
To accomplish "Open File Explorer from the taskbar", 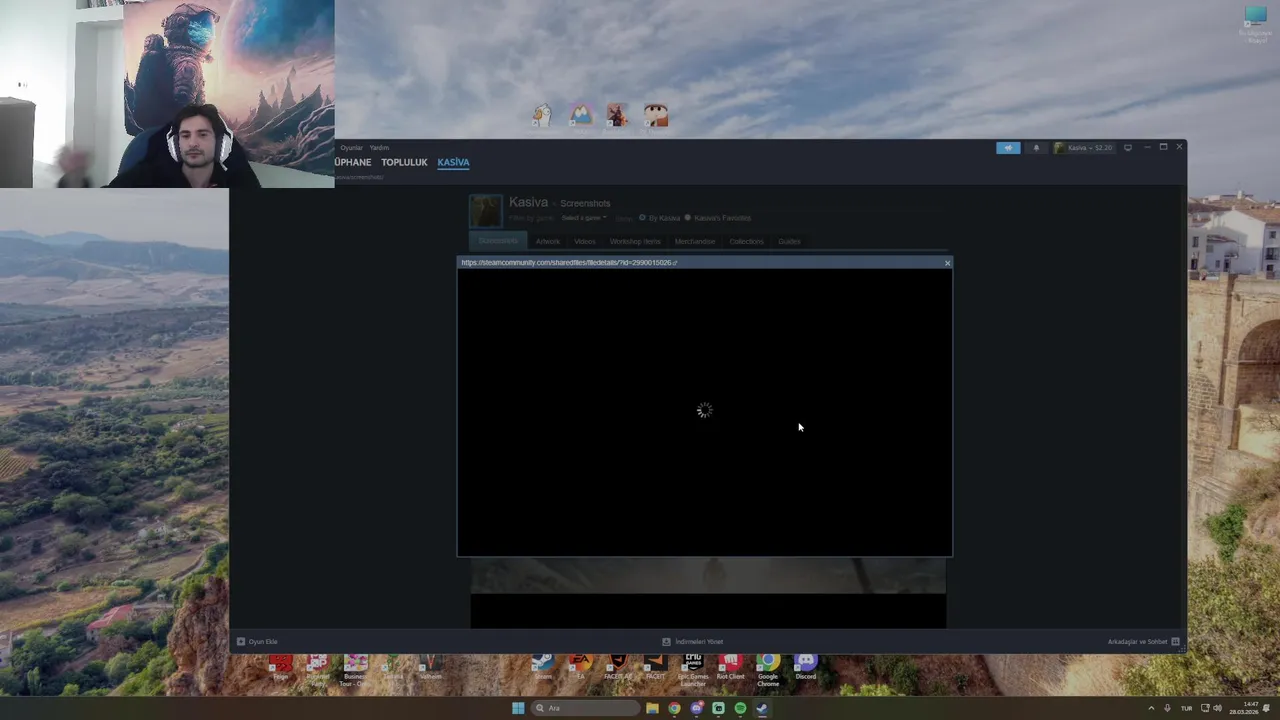I will coord(652,708).
